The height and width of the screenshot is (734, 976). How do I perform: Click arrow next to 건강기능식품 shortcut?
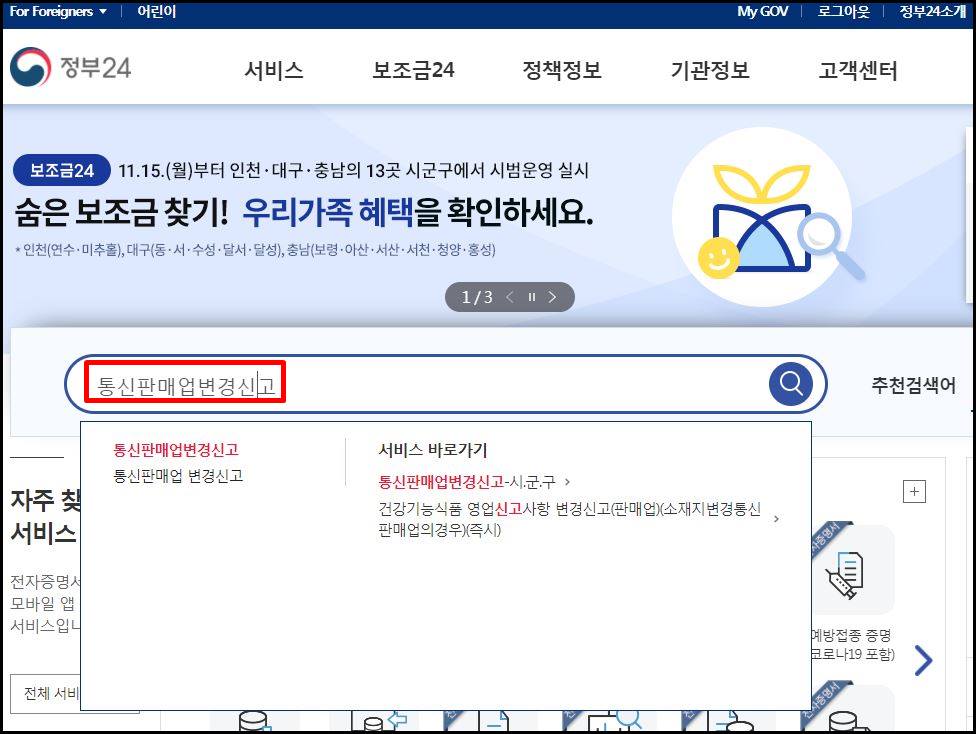click(x=776, y=519)
